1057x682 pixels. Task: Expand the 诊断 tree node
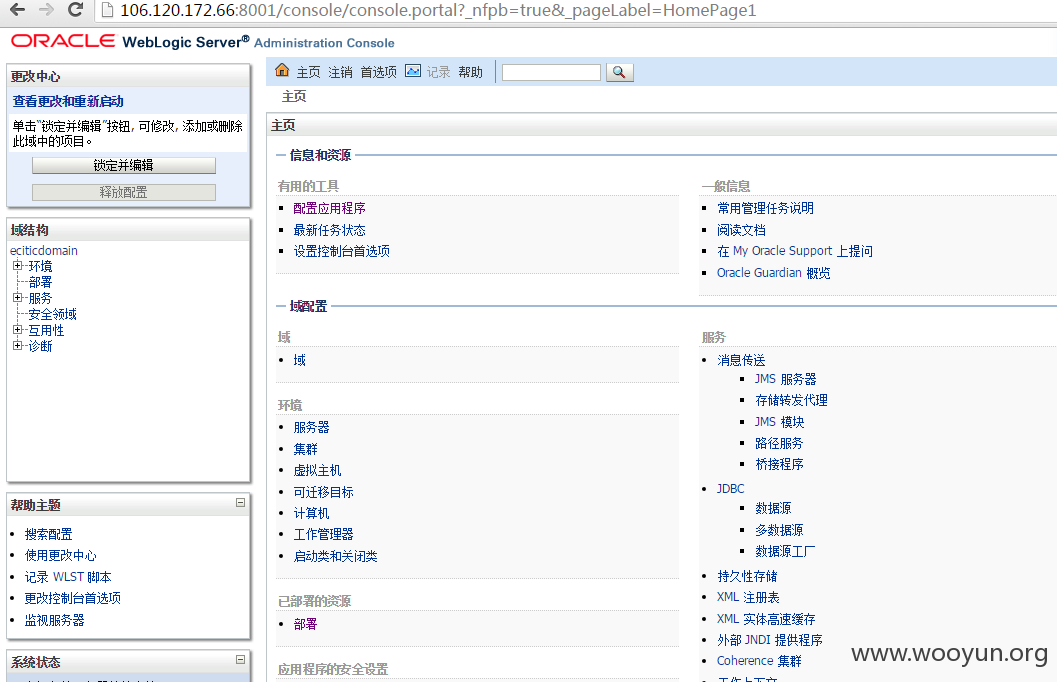[18, 345]
